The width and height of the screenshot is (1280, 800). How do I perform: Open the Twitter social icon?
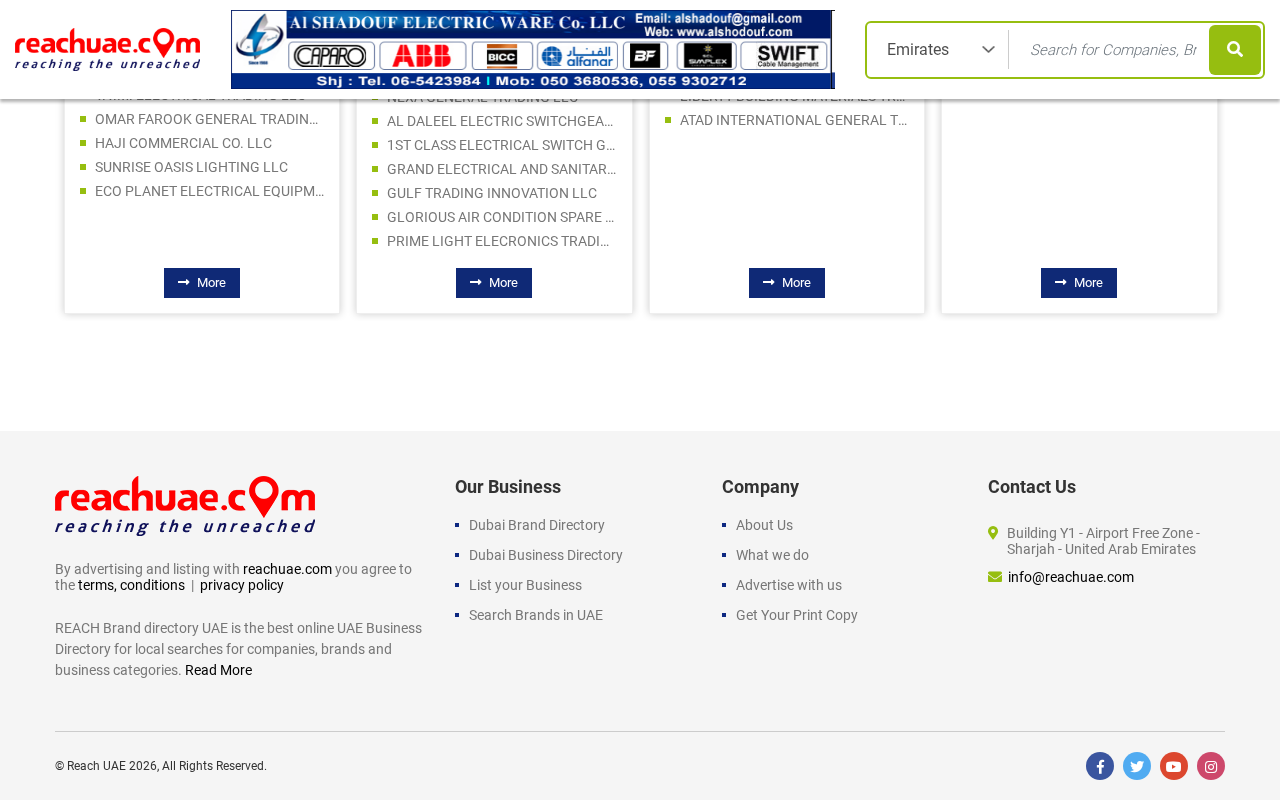[x=1137, y=766]
